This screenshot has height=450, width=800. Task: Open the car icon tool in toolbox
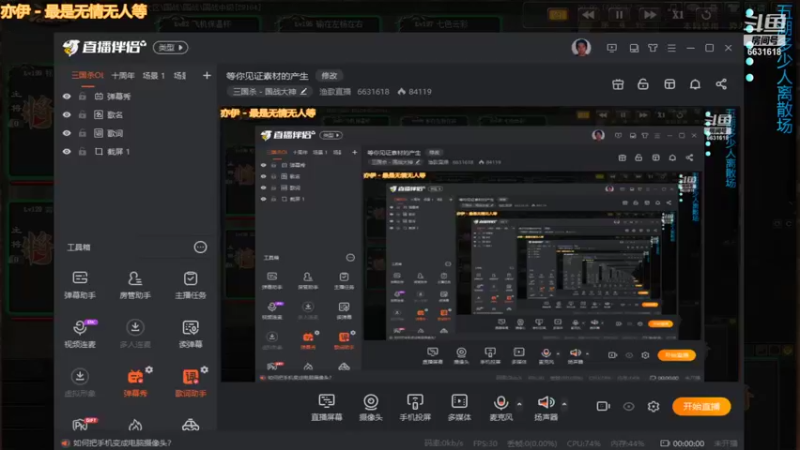pyautogui.click(x=190, y=425)
